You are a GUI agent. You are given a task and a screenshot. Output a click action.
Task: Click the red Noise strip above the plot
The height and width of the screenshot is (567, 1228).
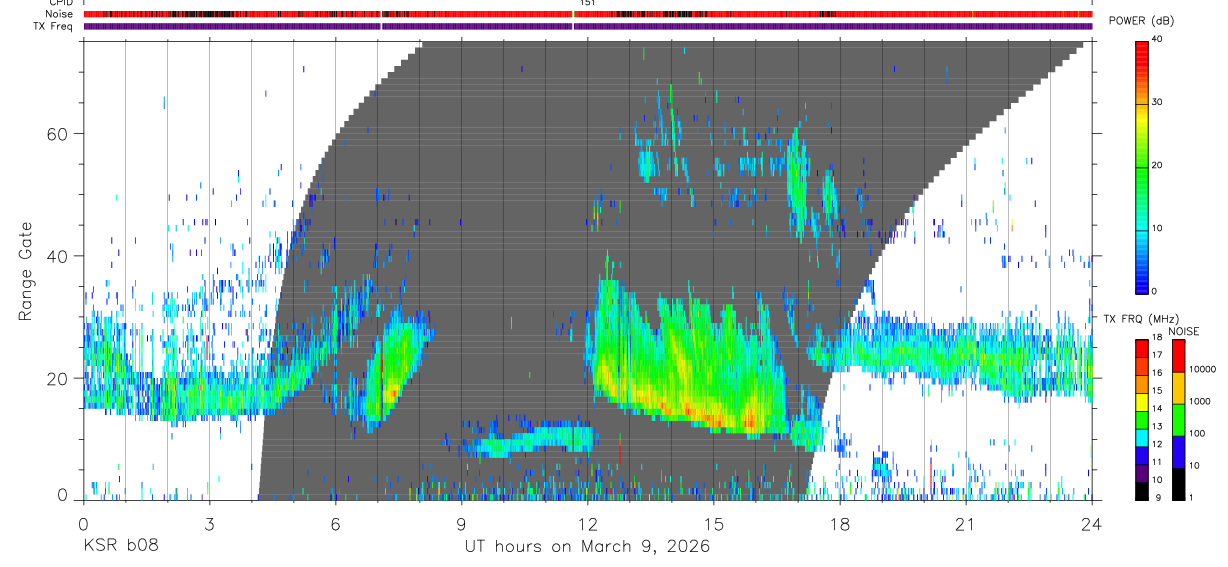pos(588,14)
